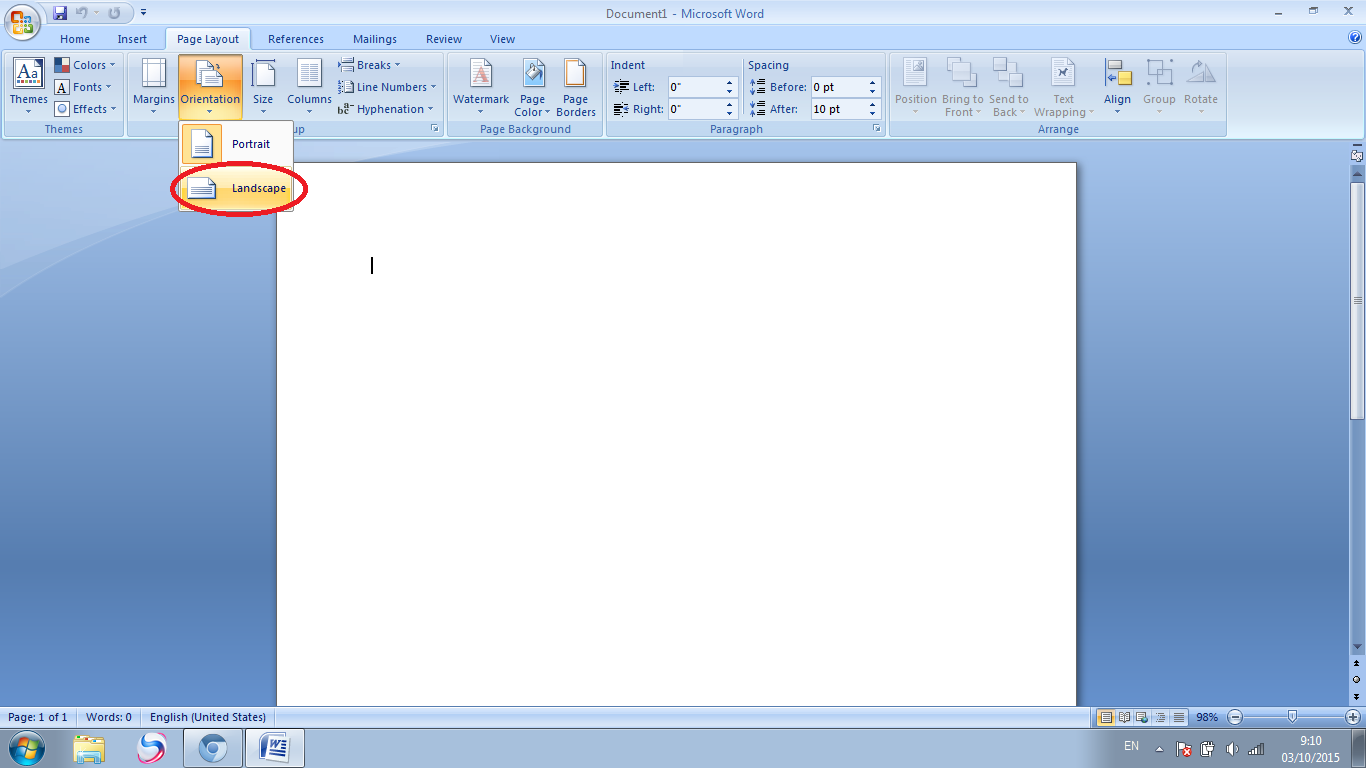This screenshot has width=1366, height=768.
Task: Open the Page Setup dialog launcher
Action: click(x=434, y=128)
